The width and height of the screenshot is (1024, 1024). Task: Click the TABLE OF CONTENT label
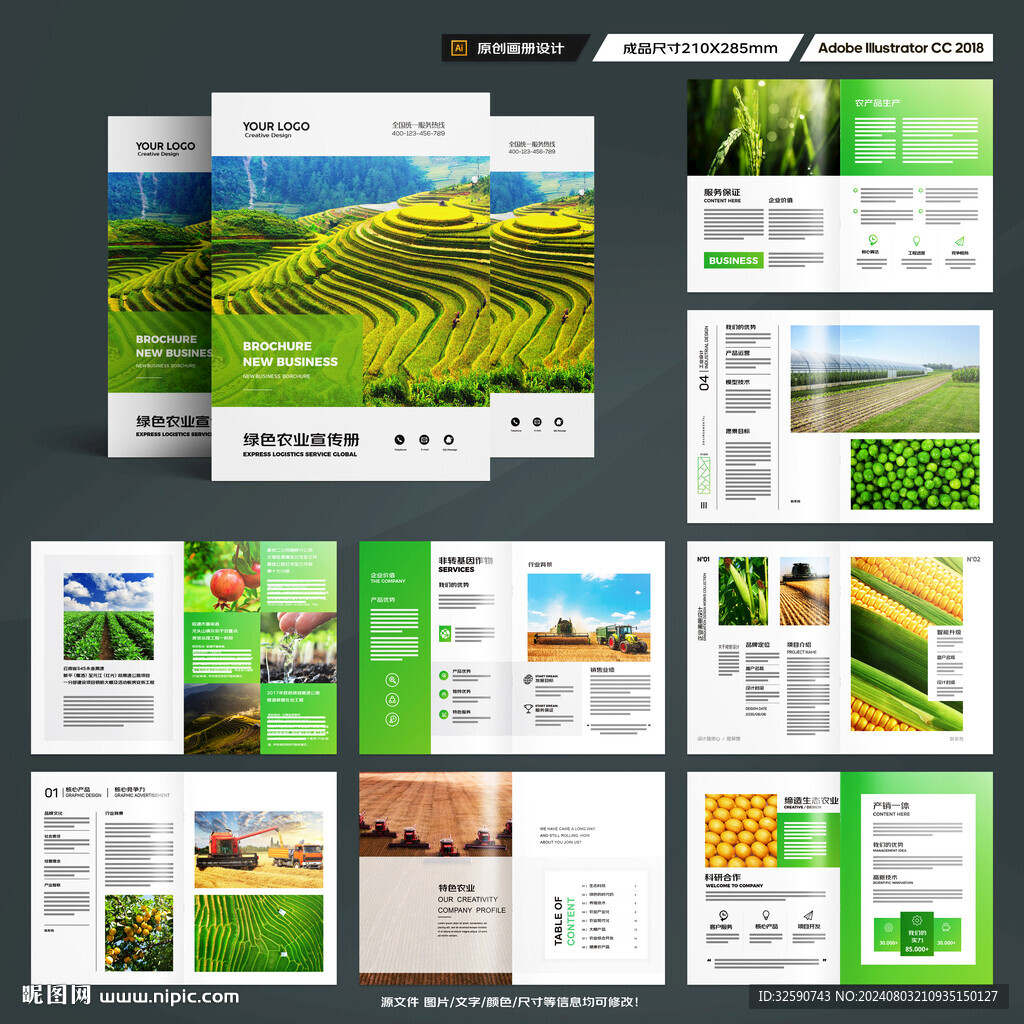pos(564,921)
